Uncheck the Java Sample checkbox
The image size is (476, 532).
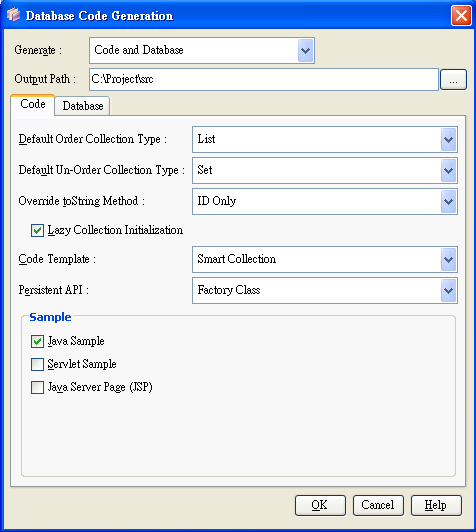coord(37,341)
